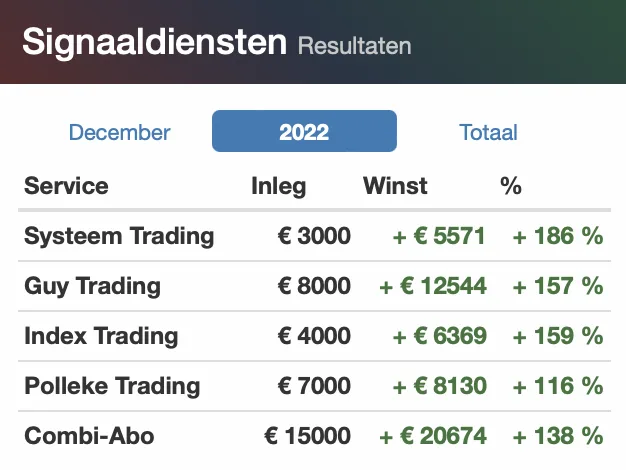Click Polleke Trading stake € 7000
The width and height of the screenshot is (626, 470).
pos(314,386)
